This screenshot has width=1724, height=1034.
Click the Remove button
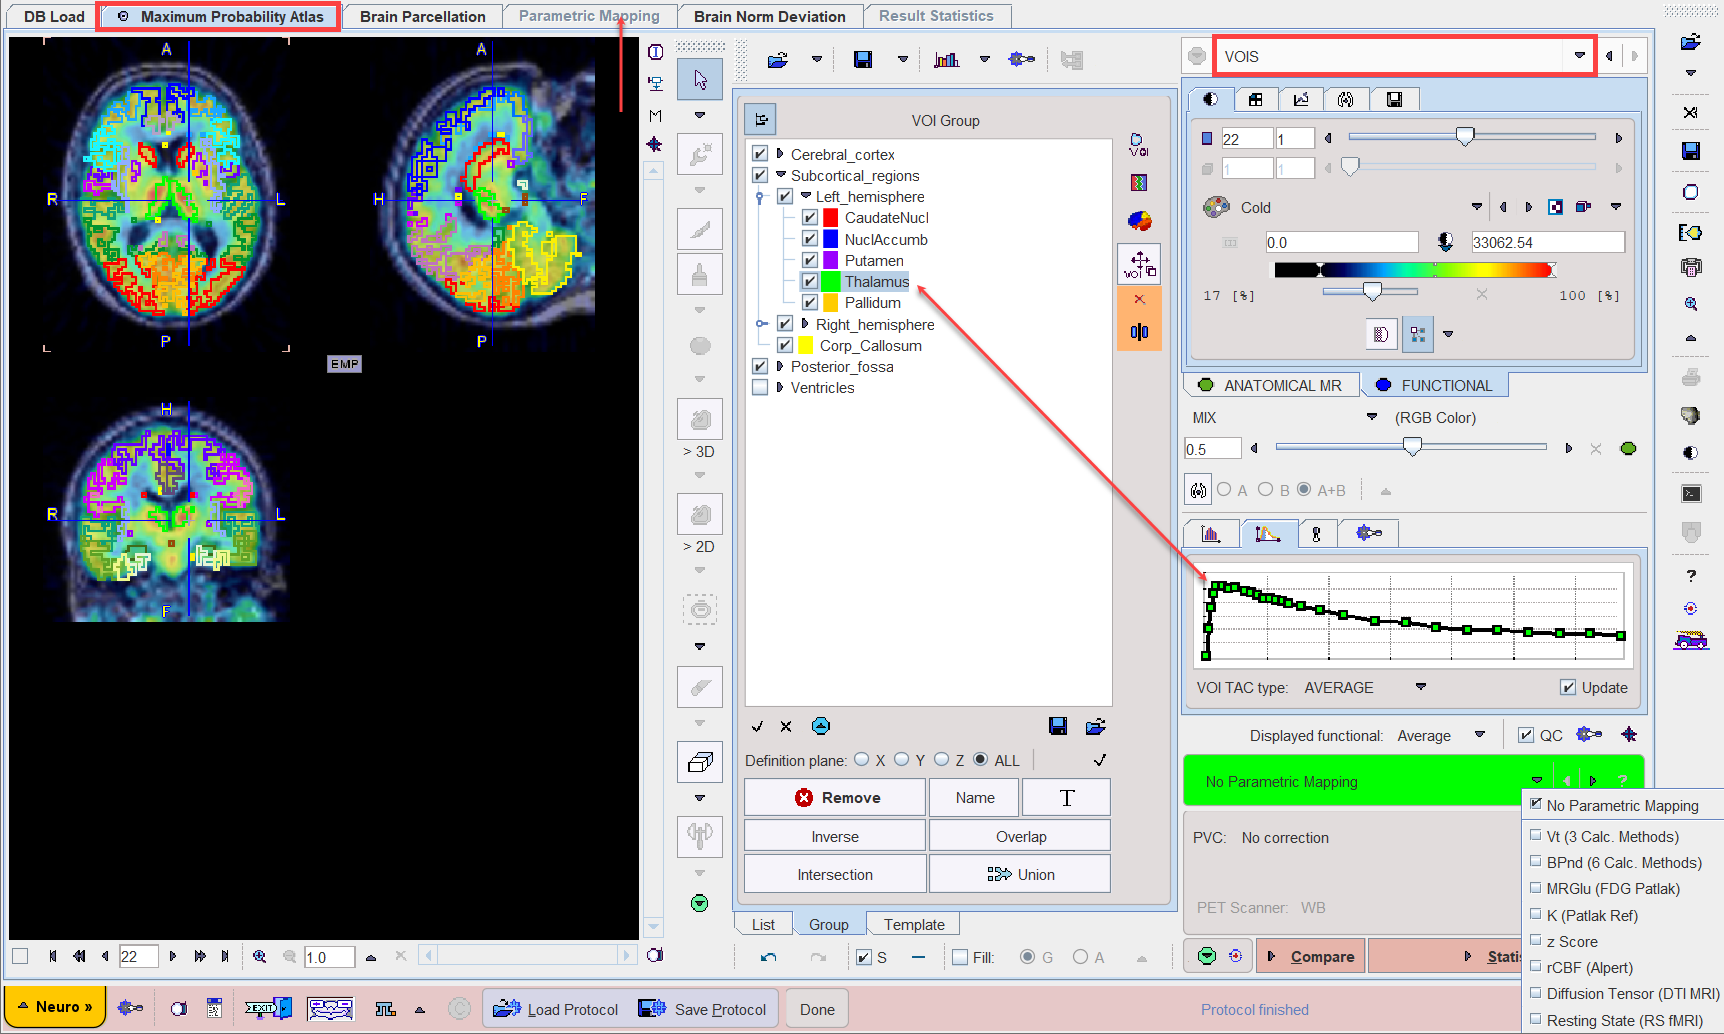[835, 797]
